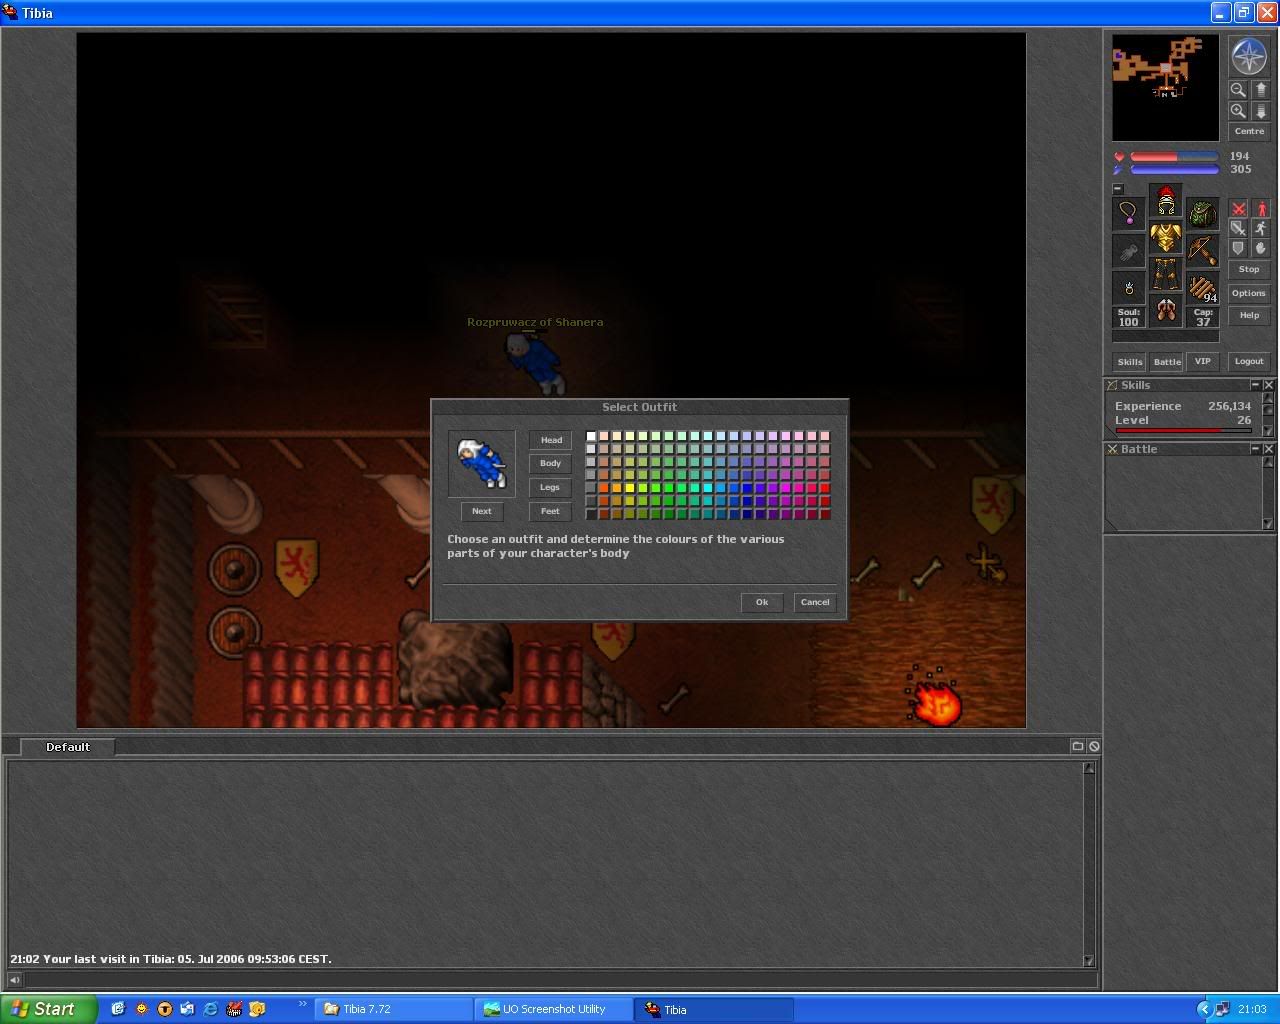Click the chat message input field
This screenshot has height=1024, width=1280.
pyautogui.click(x=560, y=980)
